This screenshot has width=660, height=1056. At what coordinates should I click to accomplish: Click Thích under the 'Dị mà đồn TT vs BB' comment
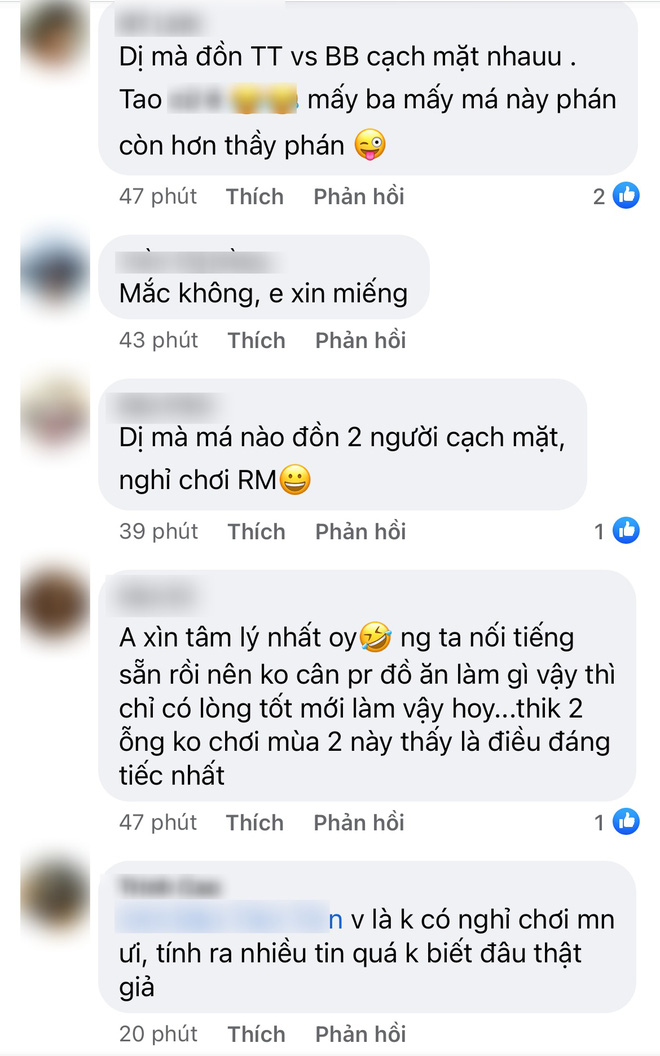point(255,197)
